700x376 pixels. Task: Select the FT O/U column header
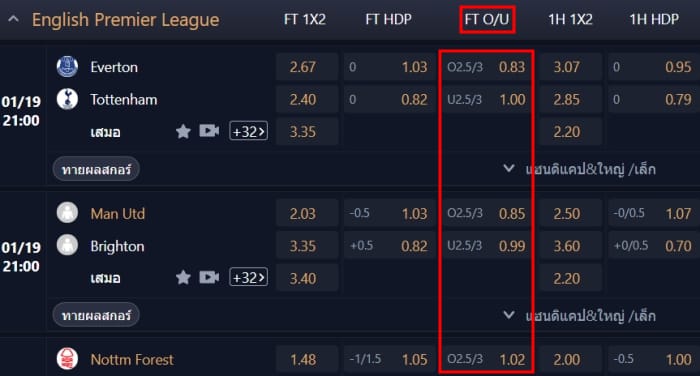(487, 19)
